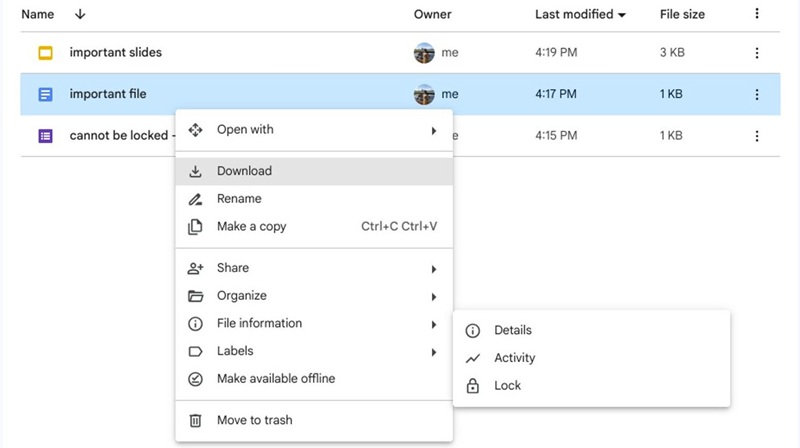The height and width of the screenshot is (448, 800).
Task: Click the offline checkmark circle icon
Action: pyautogui.click(x=195, y=379)
